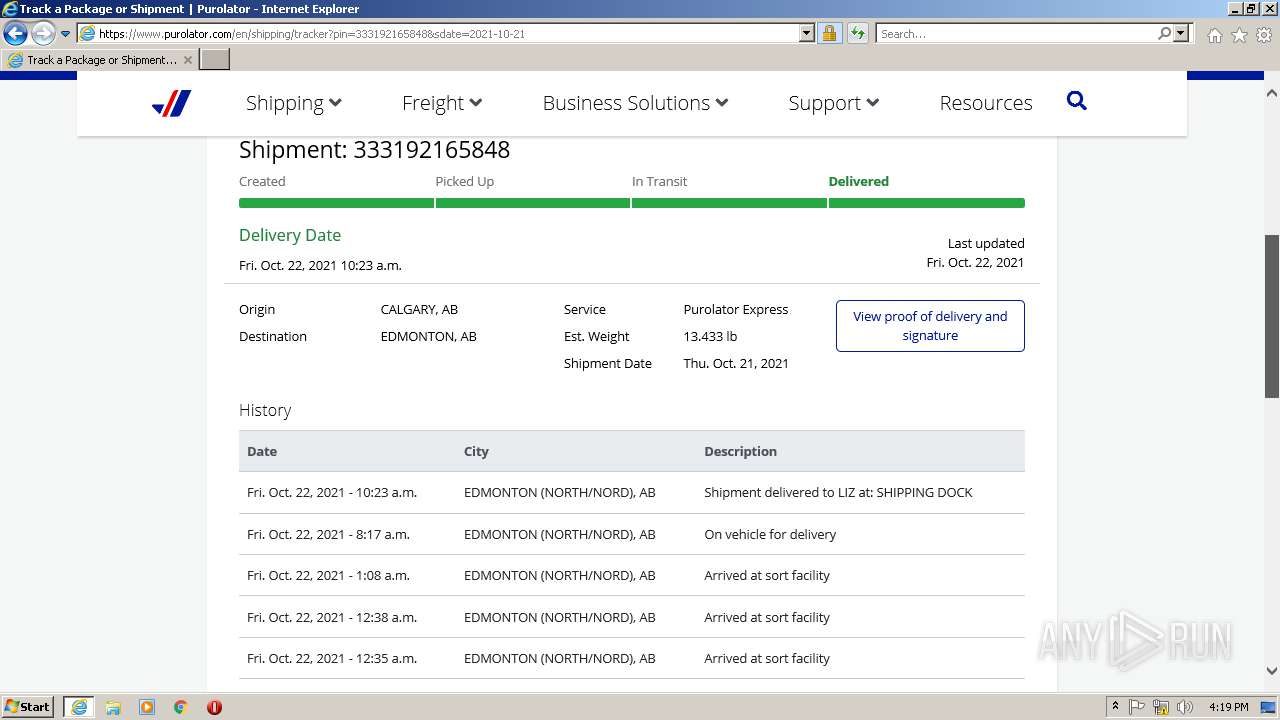Click the Picked Up progress bar segment

pyautogui.click(x=533, y=203)
